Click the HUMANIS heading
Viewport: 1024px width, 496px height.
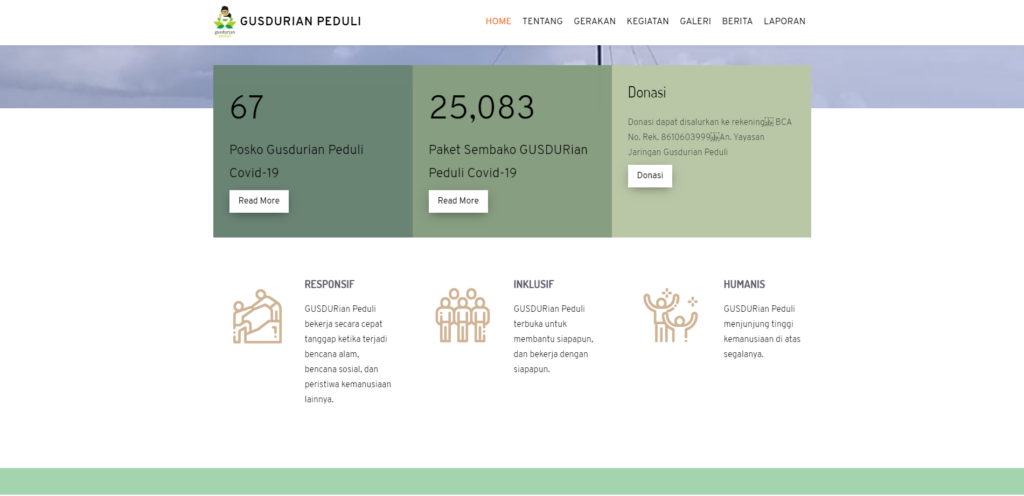744,284
